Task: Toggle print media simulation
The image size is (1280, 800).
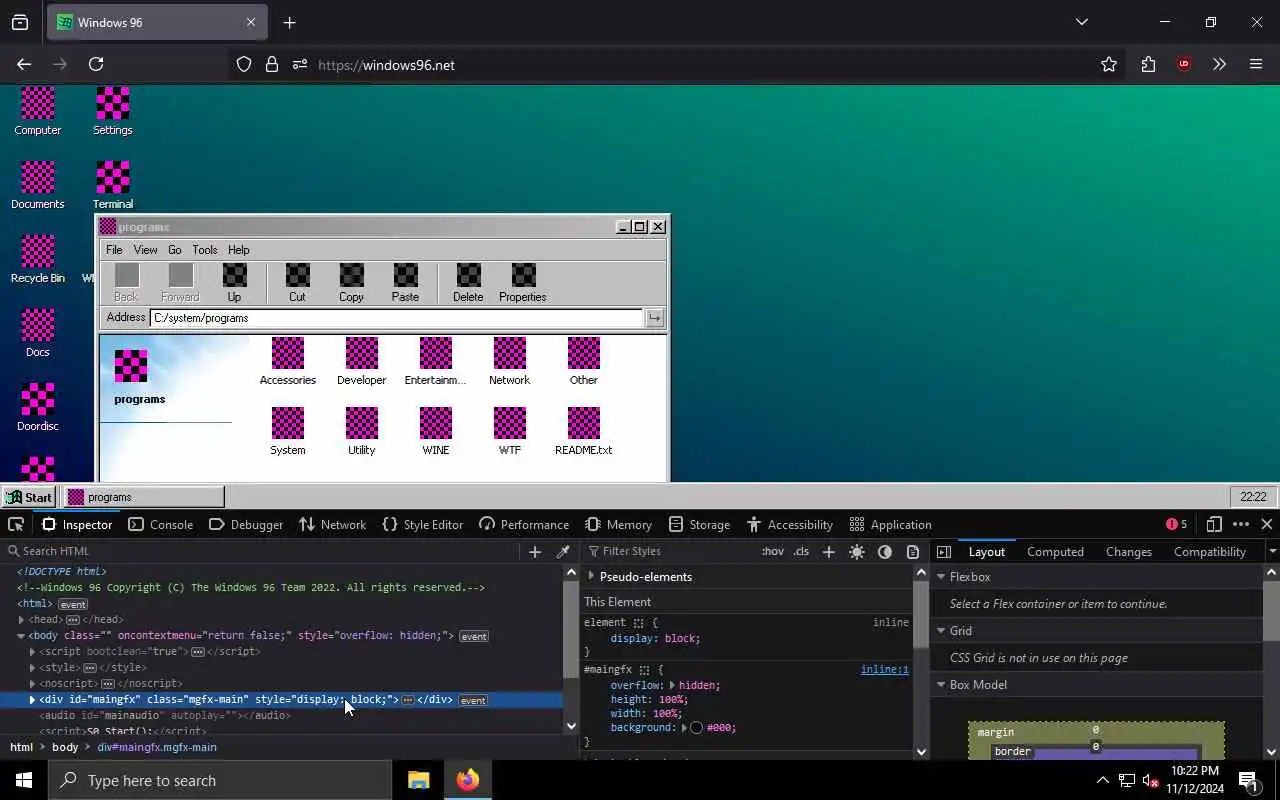Action: click(x=913, y=551)
